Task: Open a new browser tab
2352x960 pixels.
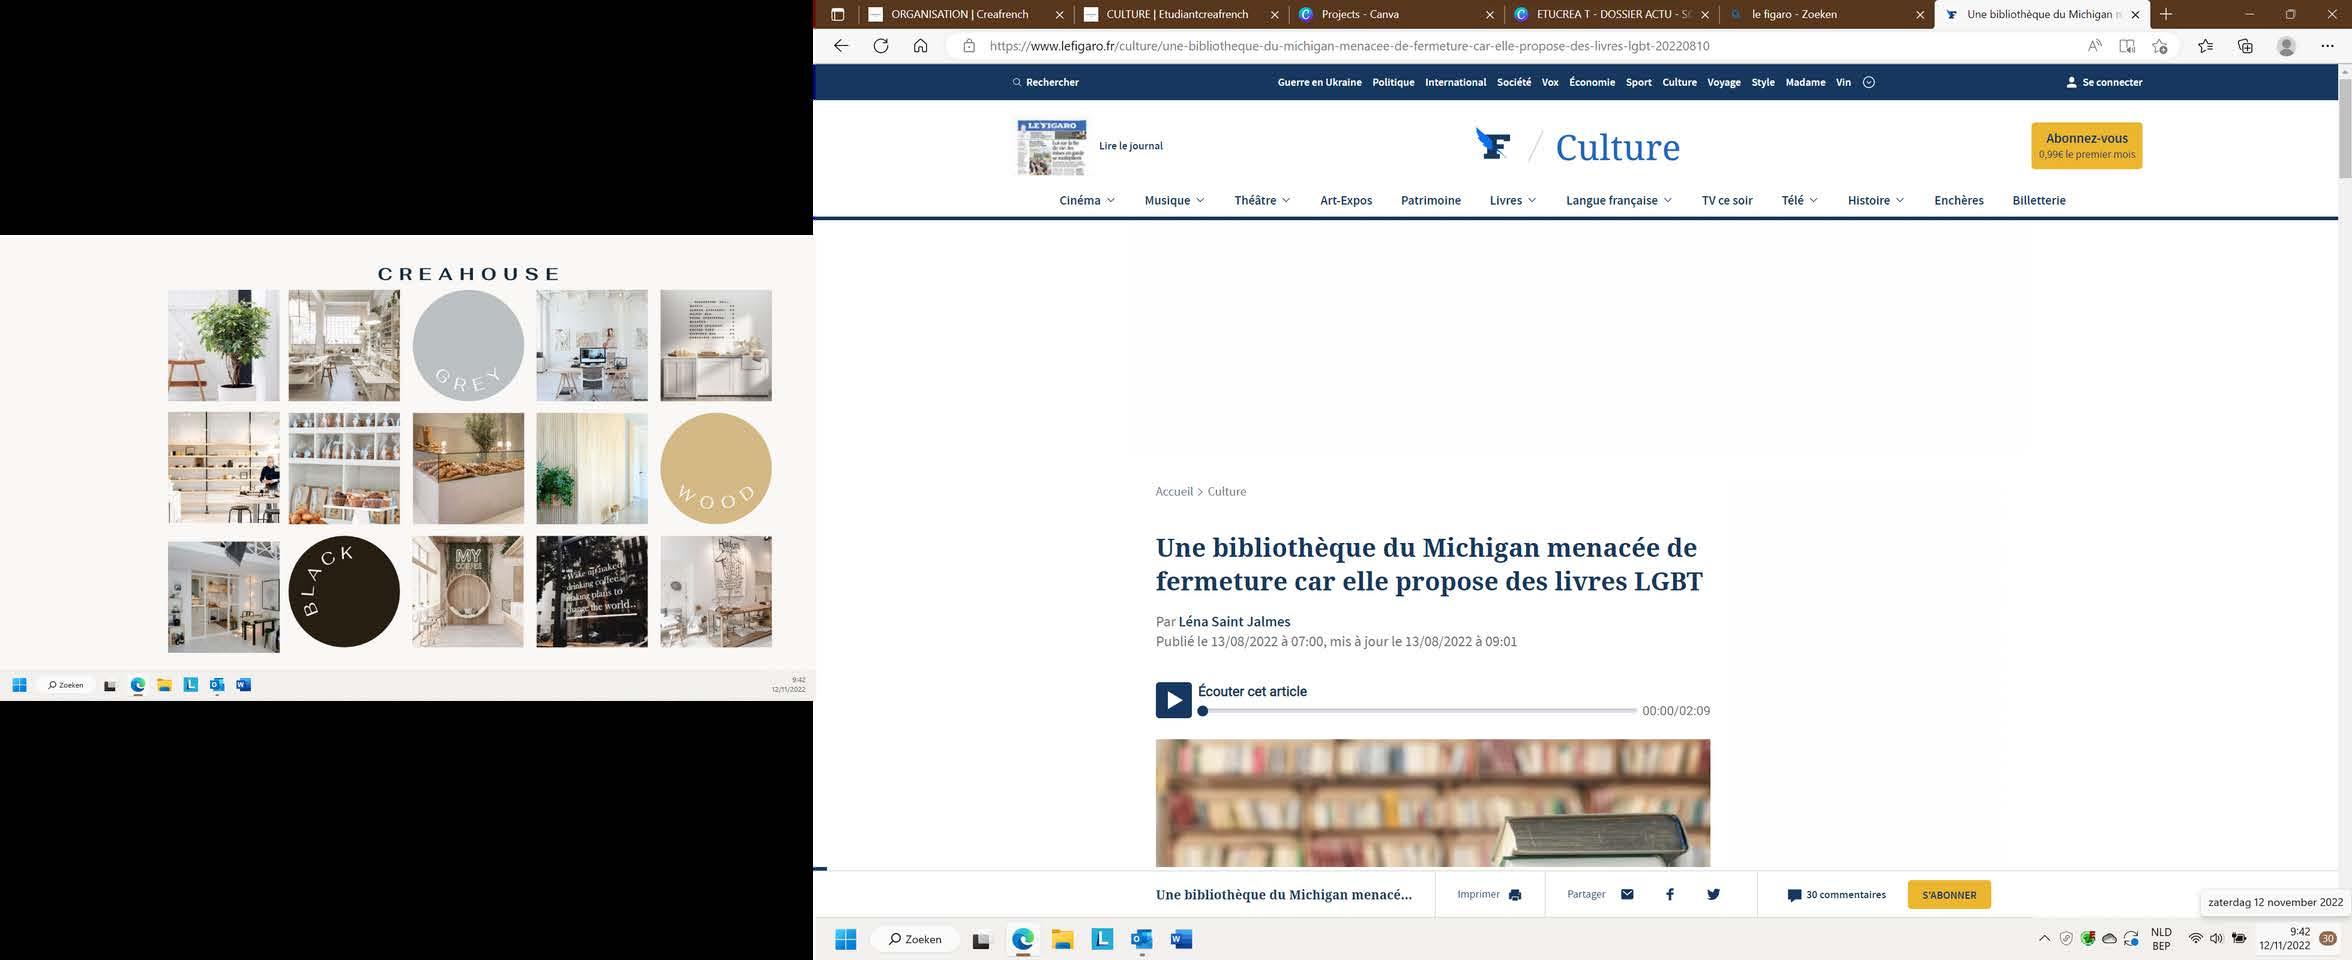Action: (x=2166, y=14)
